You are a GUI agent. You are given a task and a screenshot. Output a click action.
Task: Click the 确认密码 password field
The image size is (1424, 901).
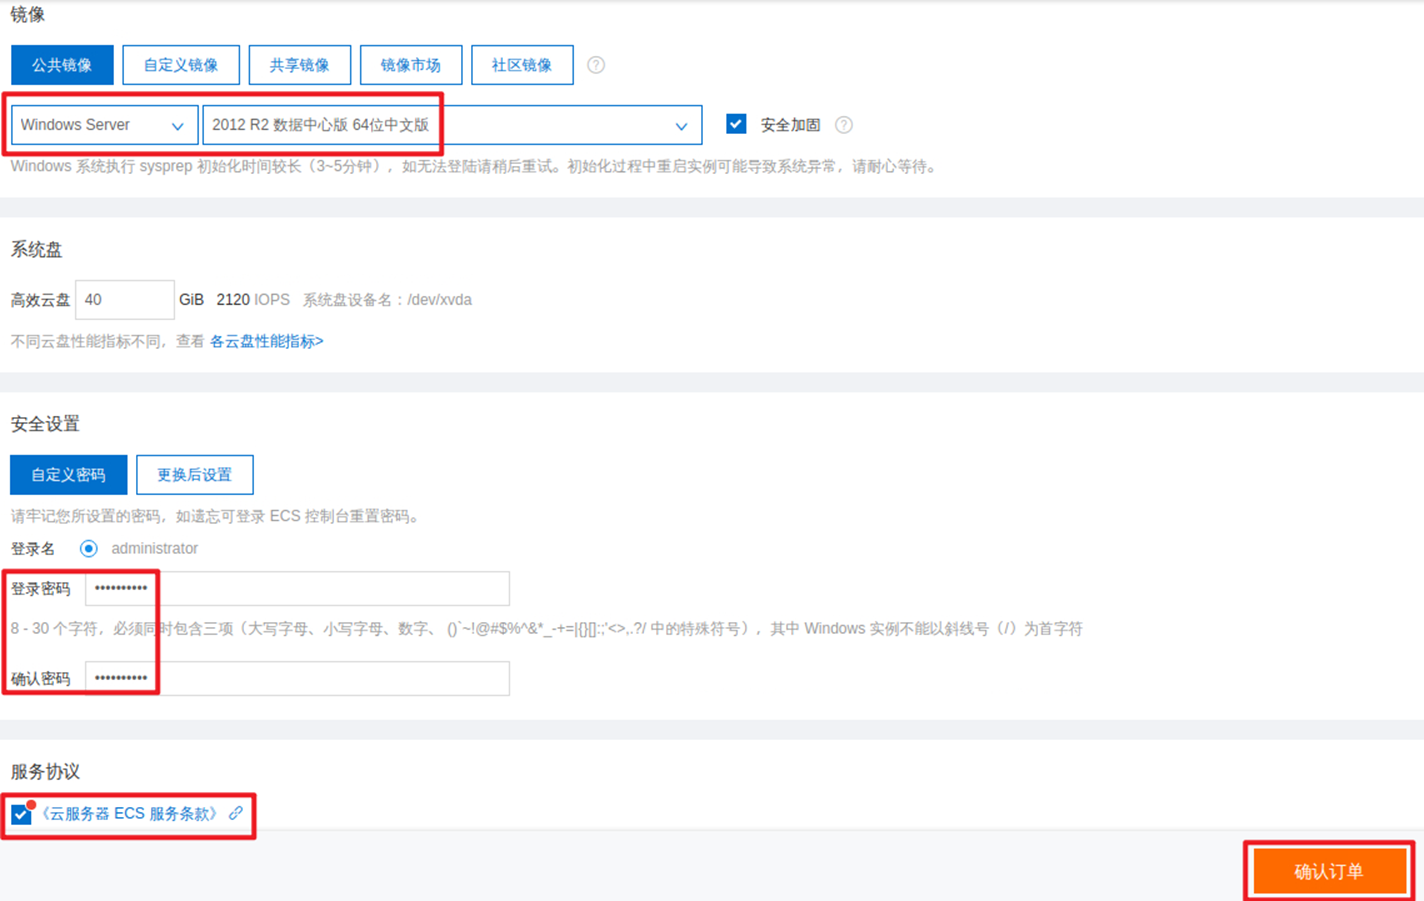297,678
